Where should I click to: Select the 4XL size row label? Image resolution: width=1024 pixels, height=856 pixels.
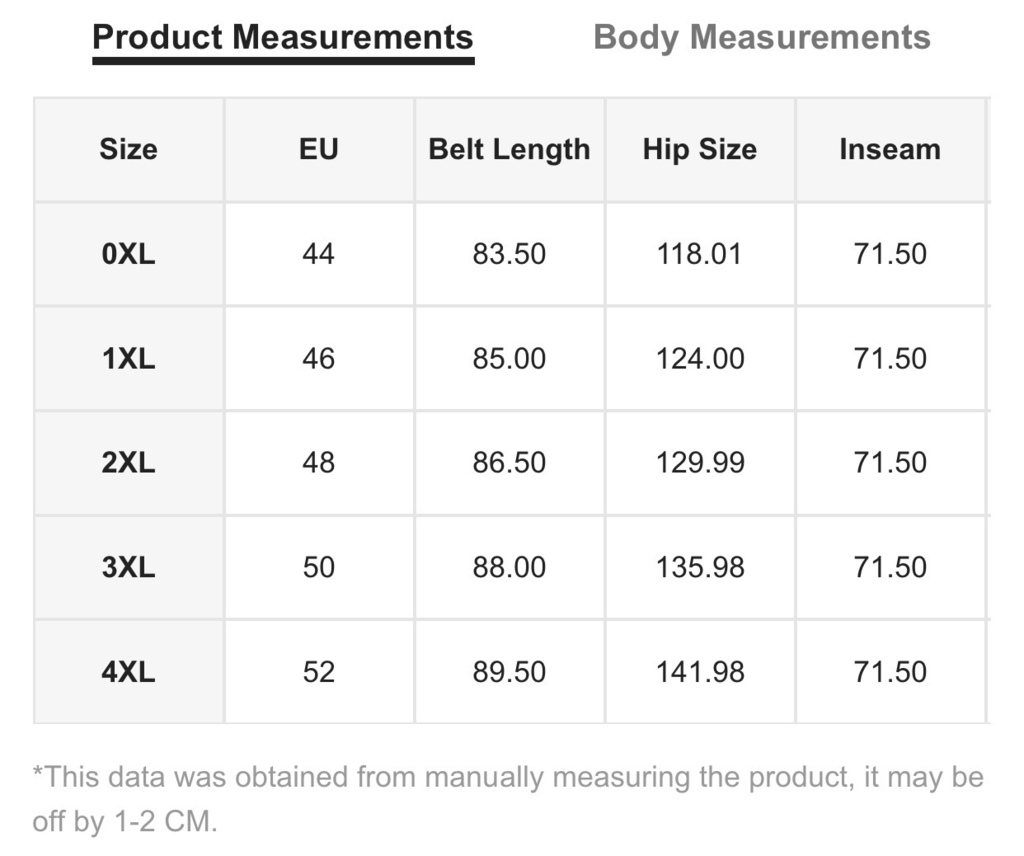coord(129,671)
